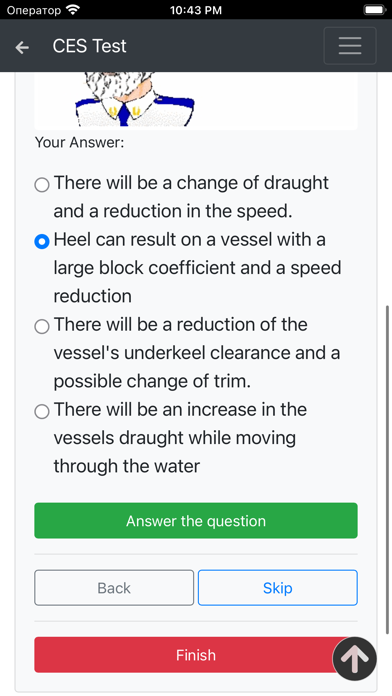Tap the Wi-Fi status icon
This screenshot has height=696, width=392.
pos(72,9)
